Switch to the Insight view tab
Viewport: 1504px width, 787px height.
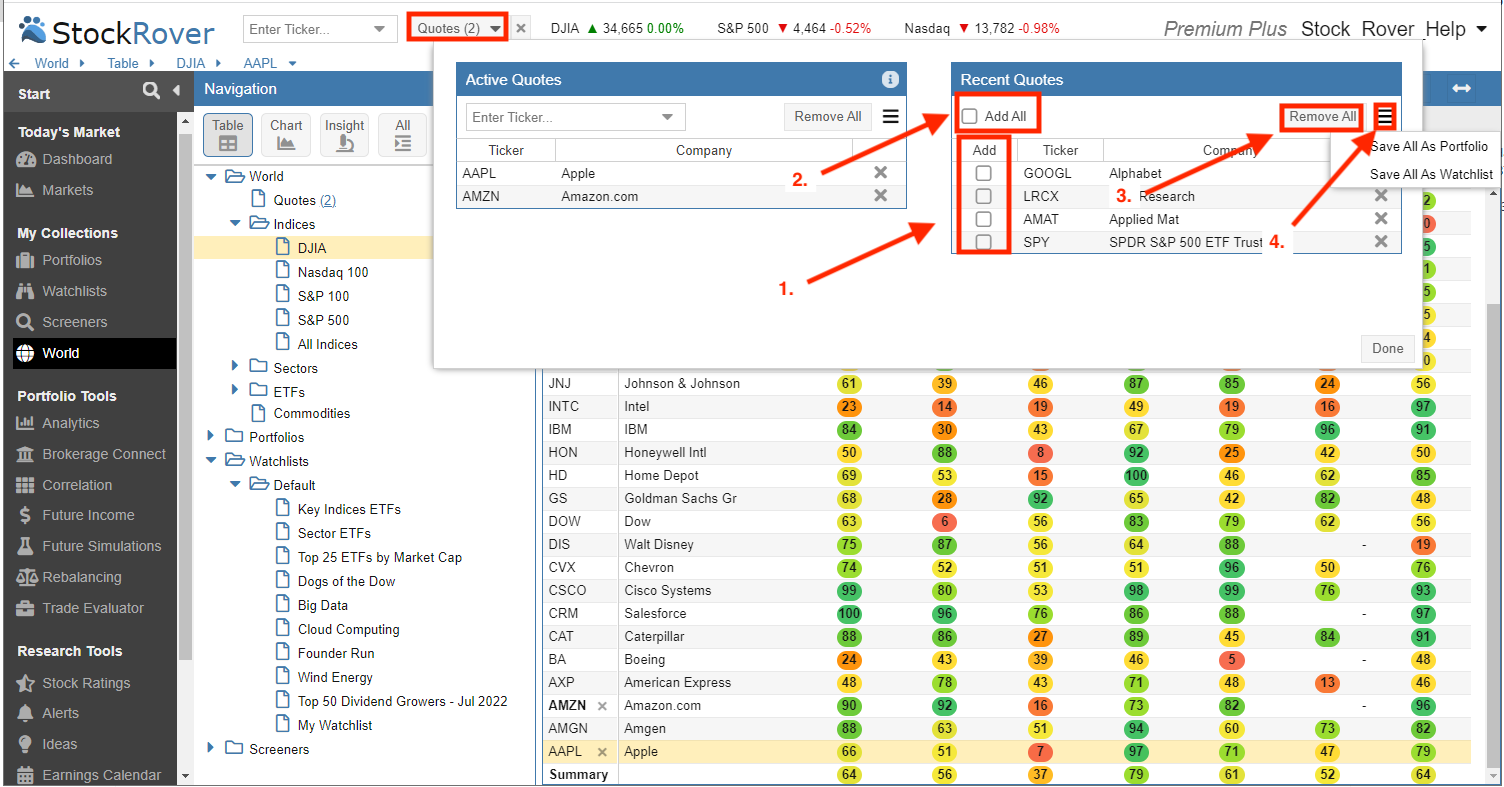pyautogui.click(x=344, y=135)
